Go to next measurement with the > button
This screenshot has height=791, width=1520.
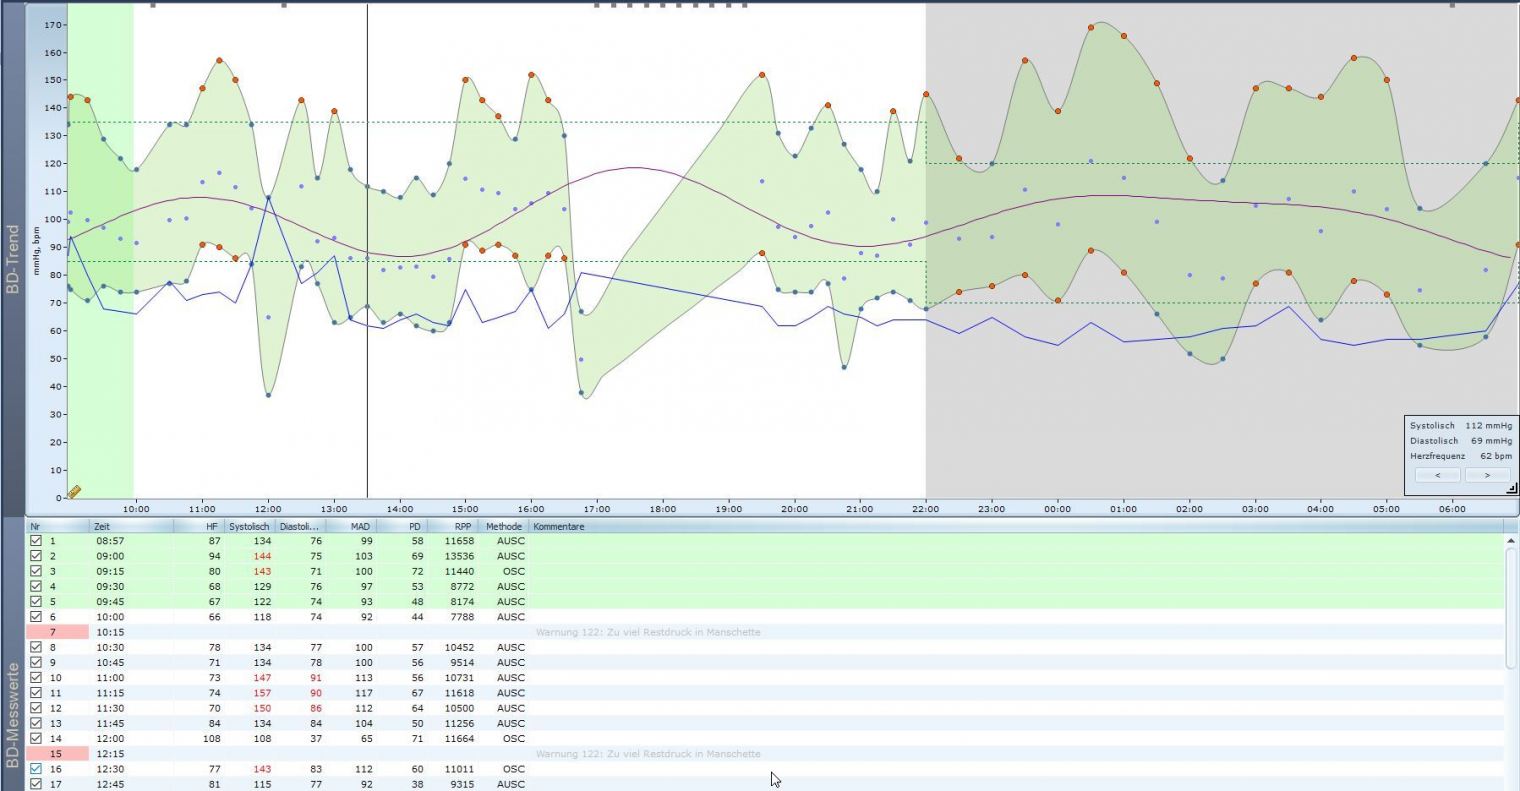1486,475
